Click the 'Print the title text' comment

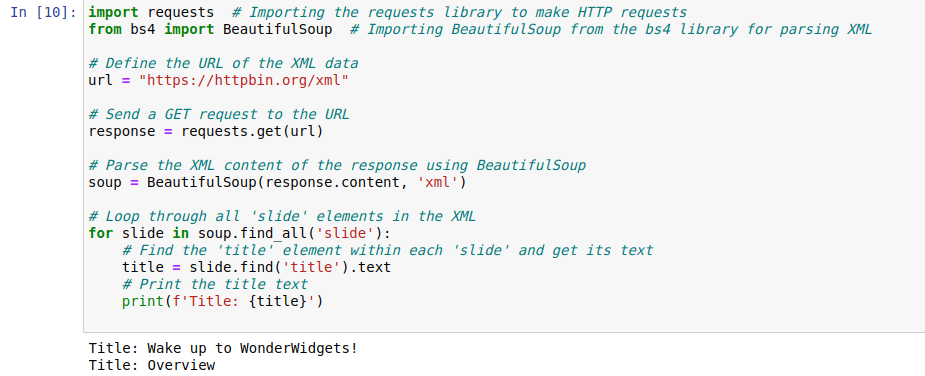(x=215, y=285)
